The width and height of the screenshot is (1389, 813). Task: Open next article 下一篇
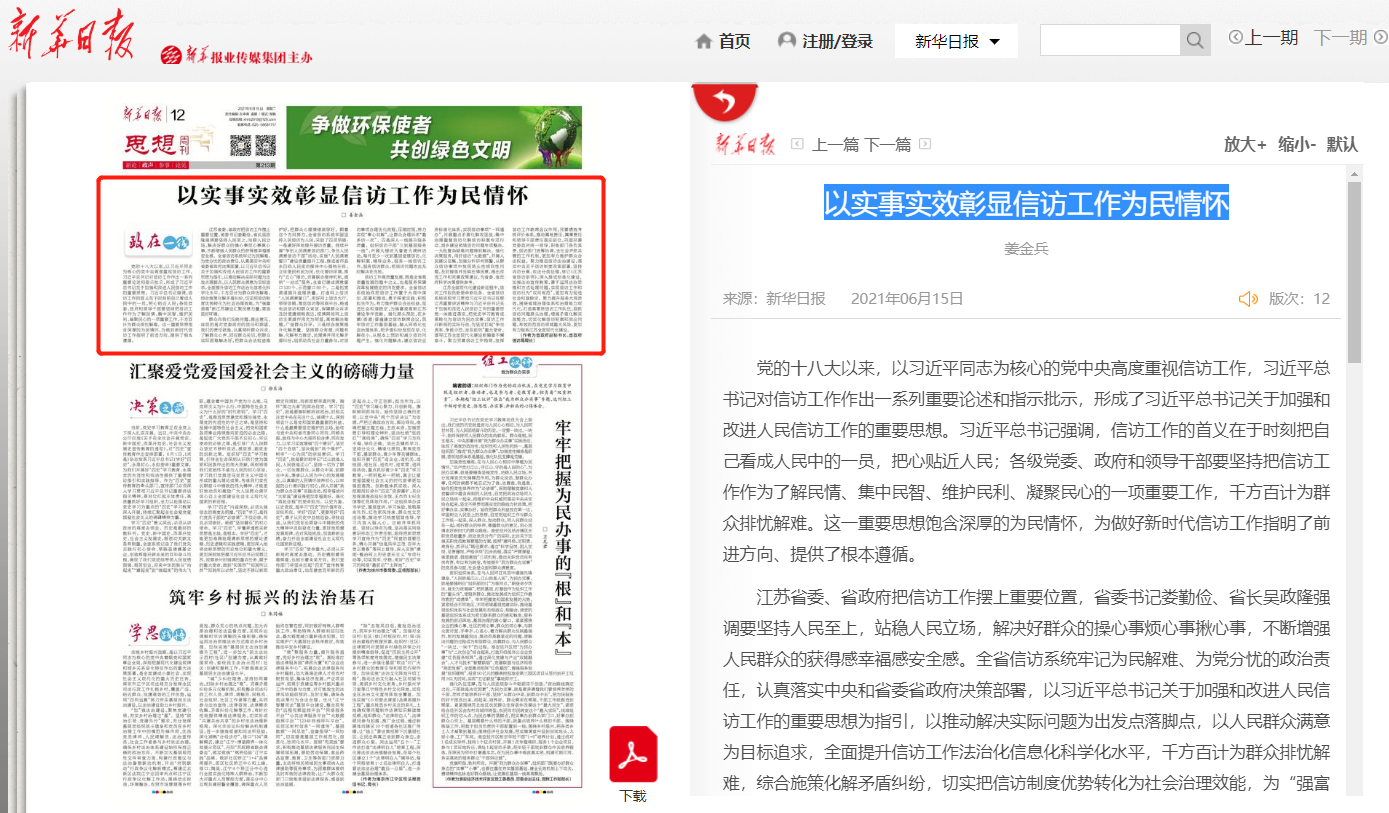tap(888, 144)
